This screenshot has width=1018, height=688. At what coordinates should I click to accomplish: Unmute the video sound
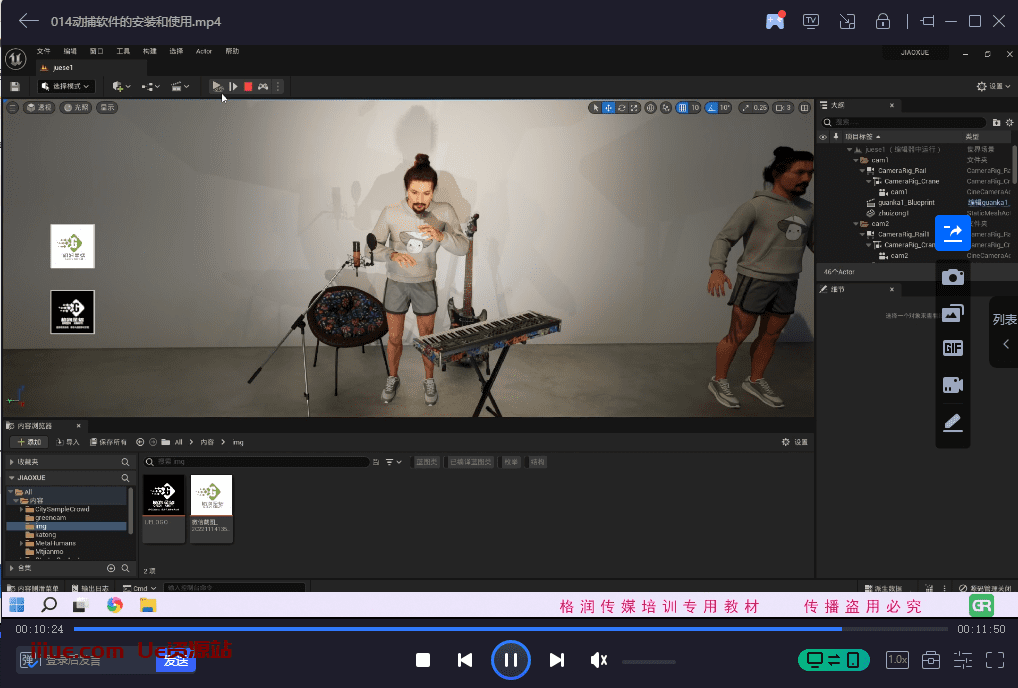pos(599,660)
